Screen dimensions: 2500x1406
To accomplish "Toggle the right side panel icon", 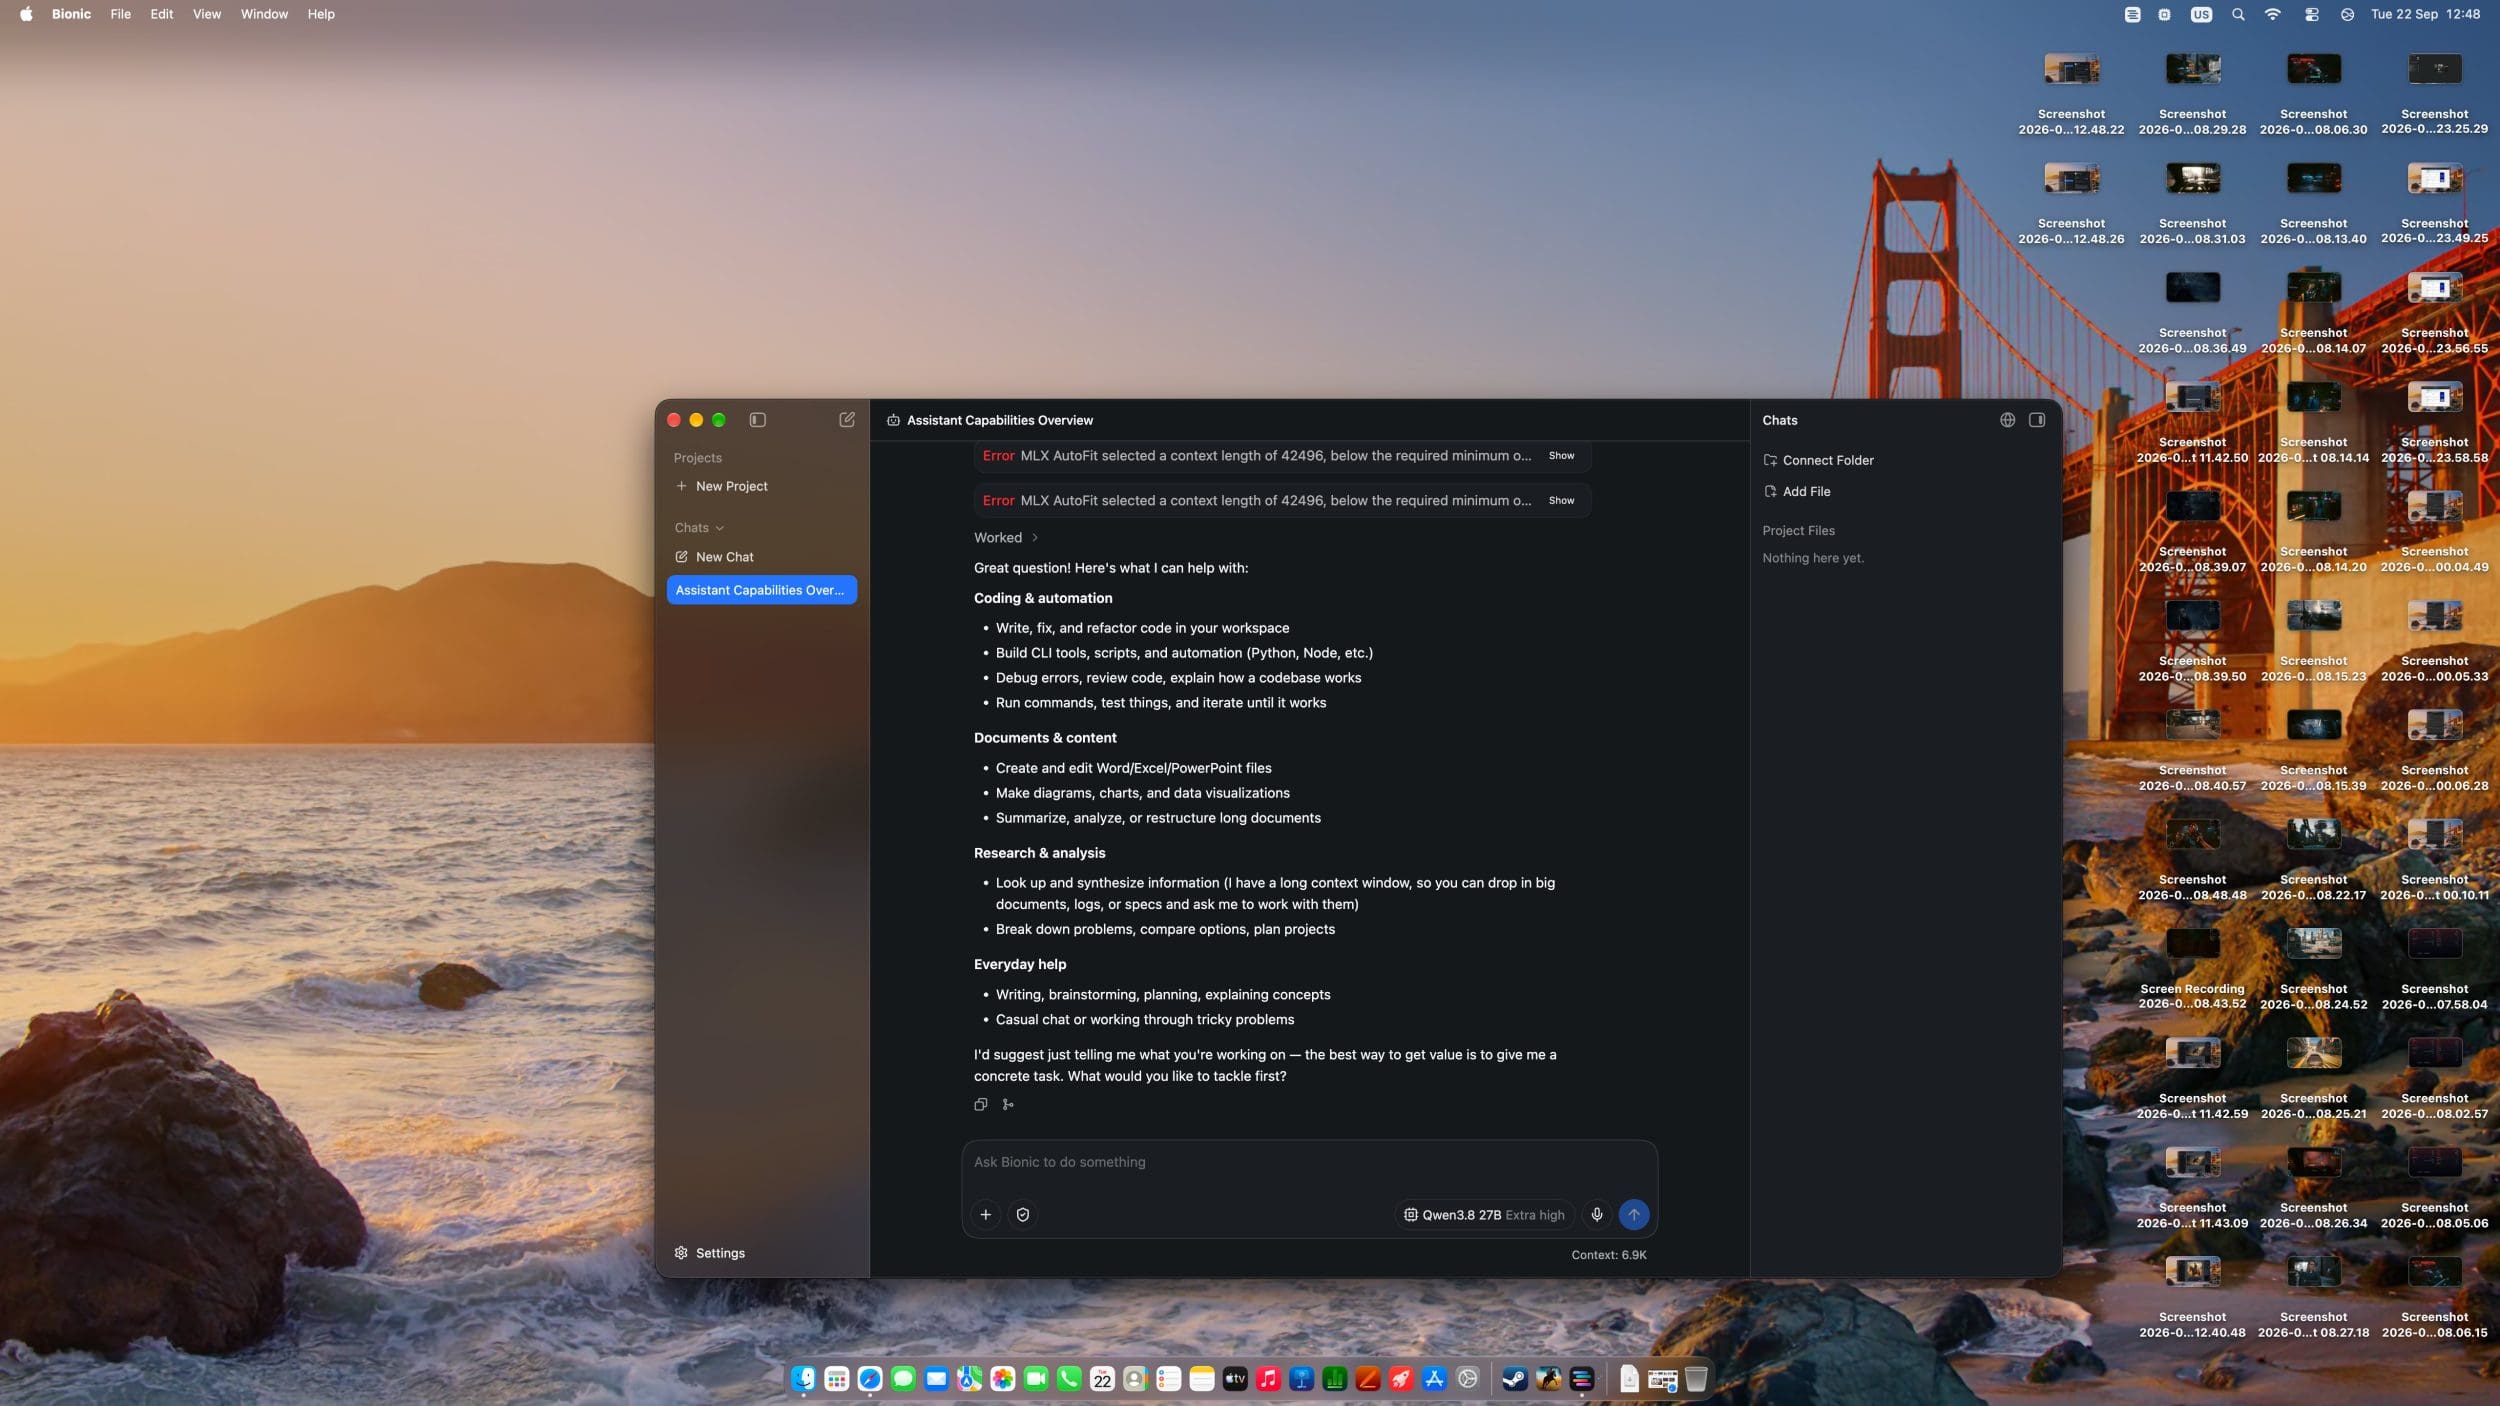I will 2037,420.
